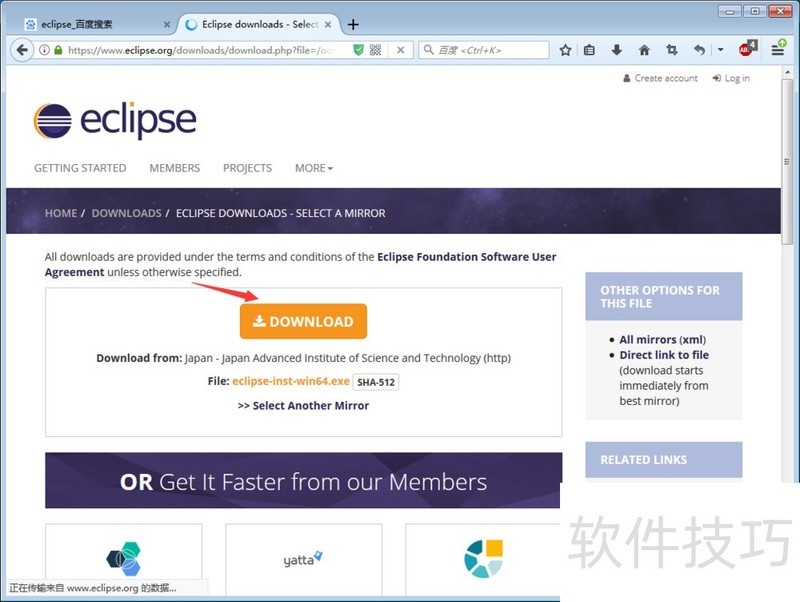The width and height of the screenshot is (800, 602).
Task: Bookmark this page with the star icon
Action: [x=565, y=50]
